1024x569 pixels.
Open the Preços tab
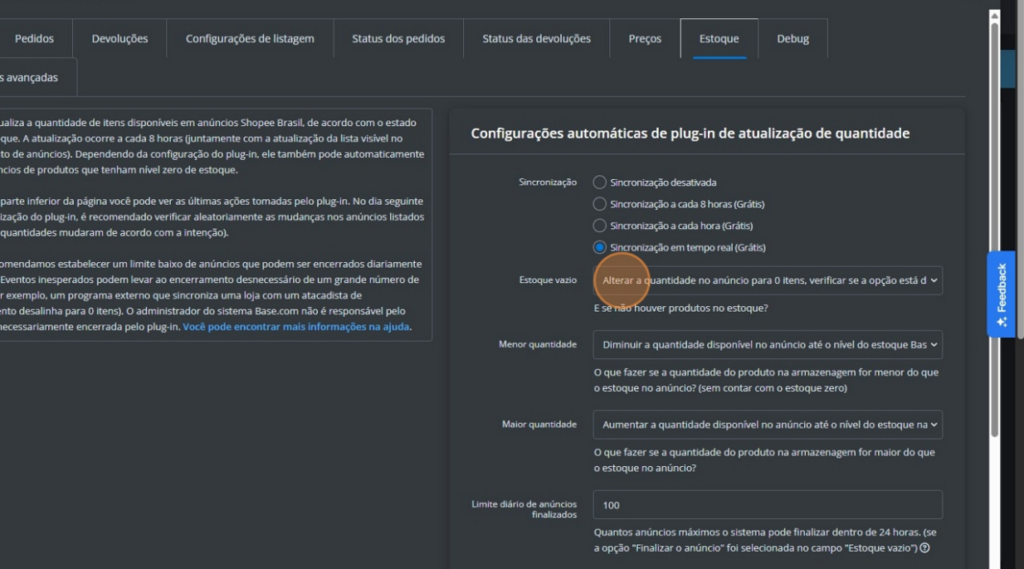(645, 39)
